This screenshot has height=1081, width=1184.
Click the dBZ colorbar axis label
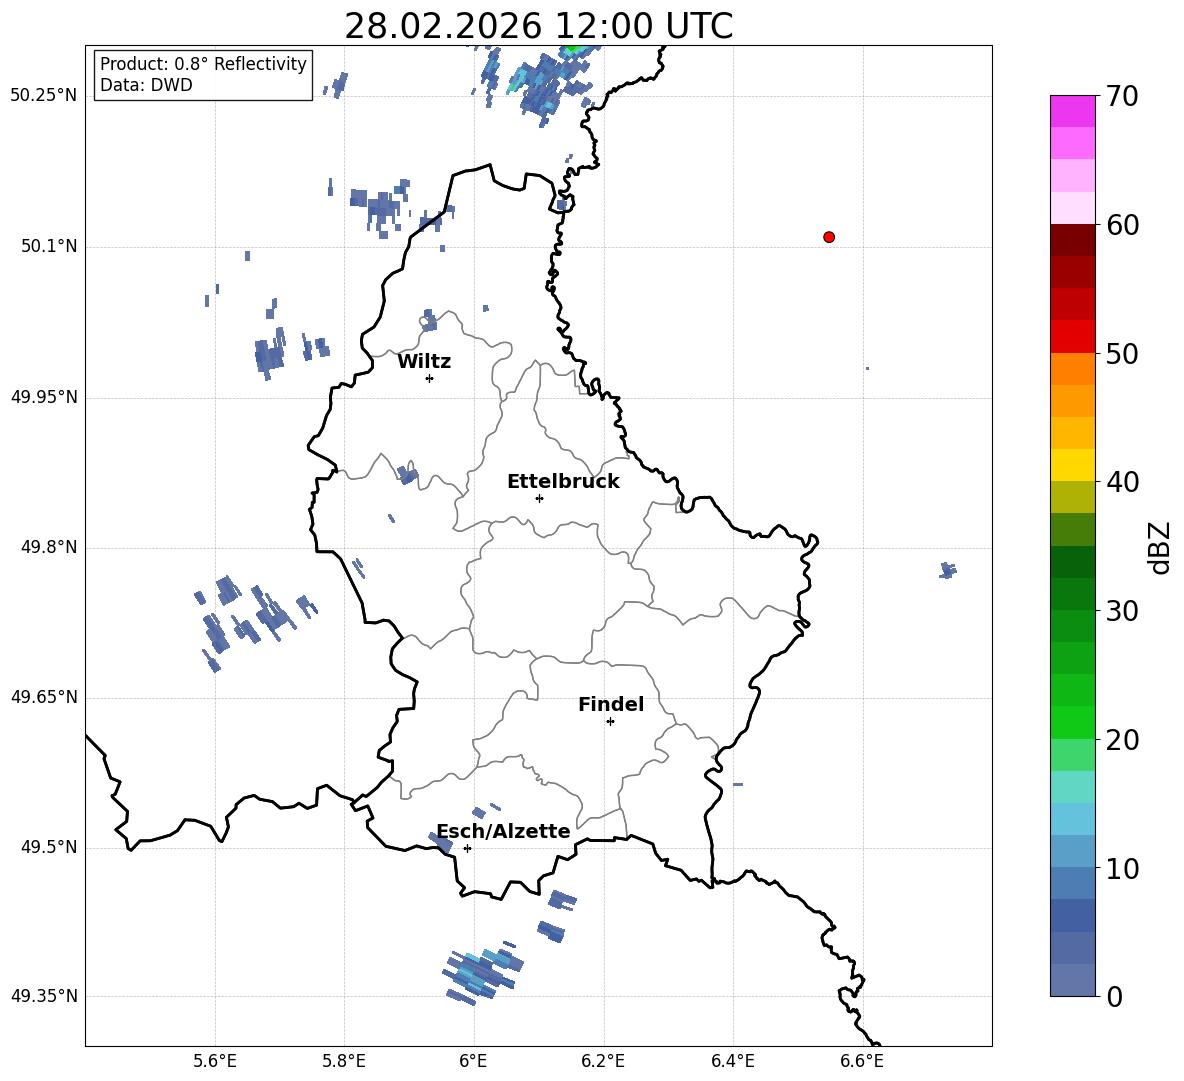point(1161,547)
